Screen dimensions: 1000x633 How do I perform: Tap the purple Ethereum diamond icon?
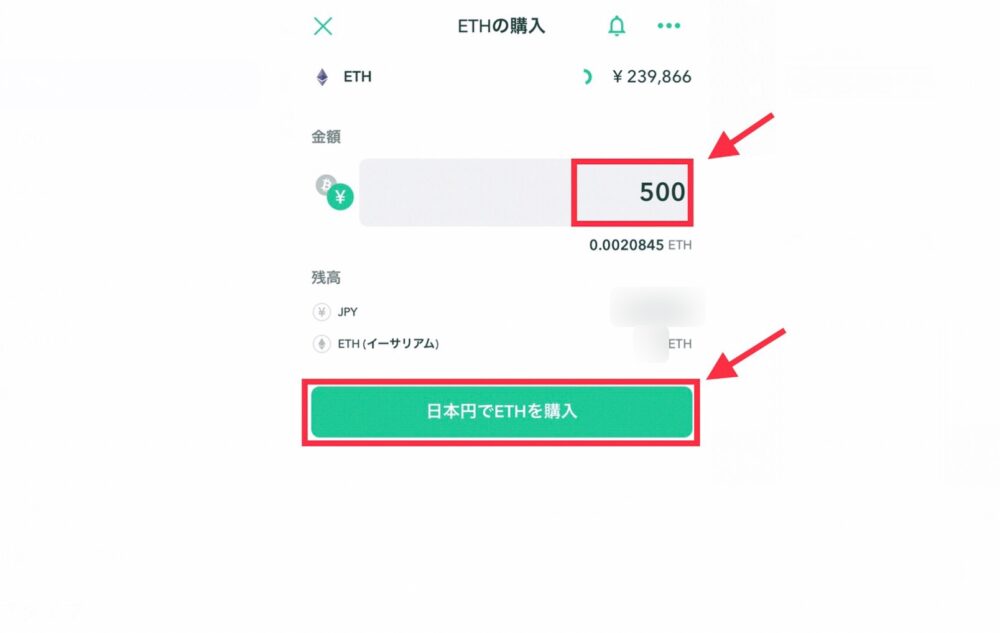click(323, 77)
